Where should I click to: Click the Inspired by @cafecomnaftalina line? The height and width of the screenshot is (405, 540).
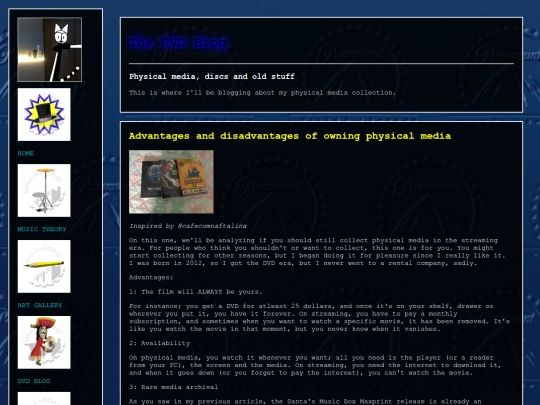tap(188, 226)
